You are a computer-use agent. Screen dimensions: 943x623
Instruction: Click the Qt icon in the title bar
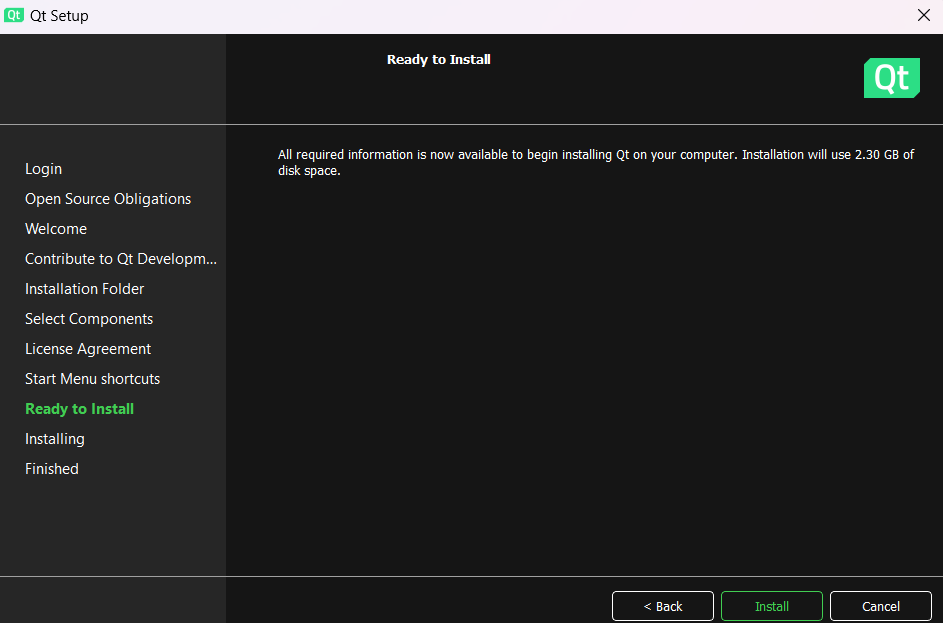click(14, 16)
